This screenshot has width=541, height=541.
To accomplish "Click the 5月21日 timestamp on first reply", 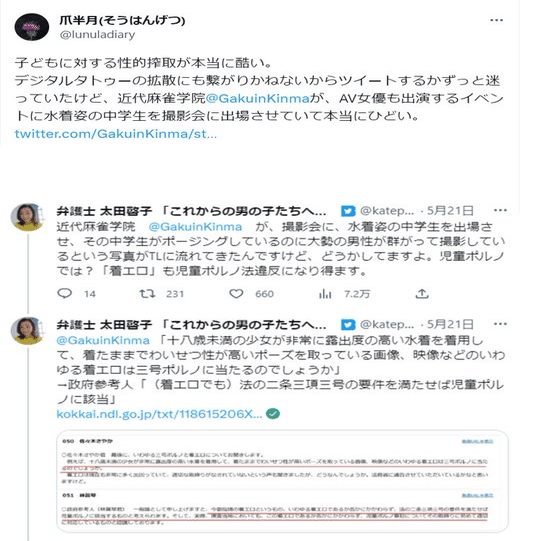I will 450,210.
